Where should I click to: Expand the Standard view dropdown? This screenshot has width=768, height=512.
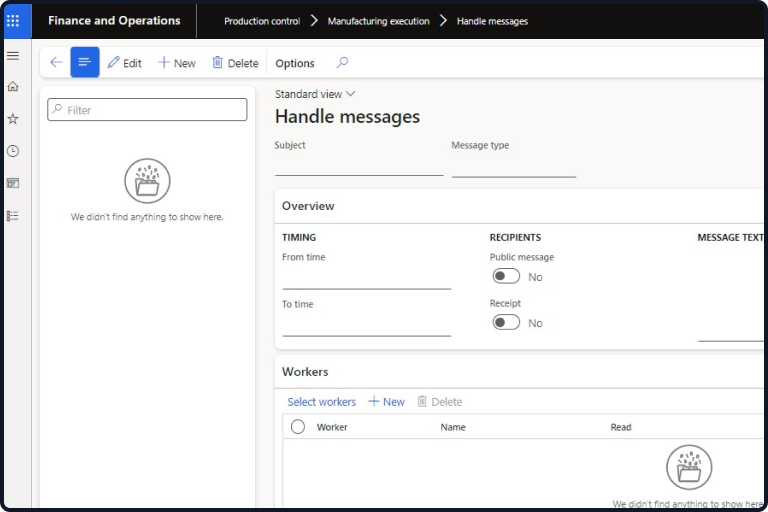(x=315, y=94)
